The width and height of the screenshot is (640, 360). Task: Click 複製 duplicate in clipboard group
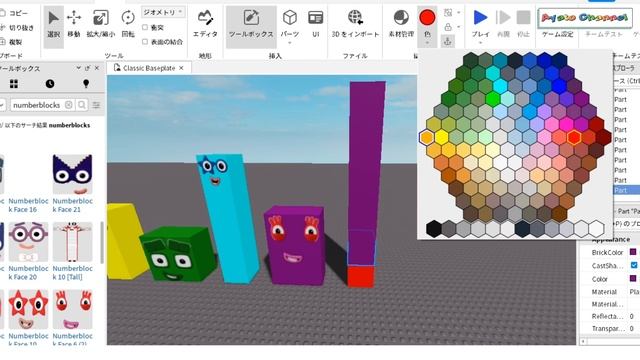(x=11, y=42)
